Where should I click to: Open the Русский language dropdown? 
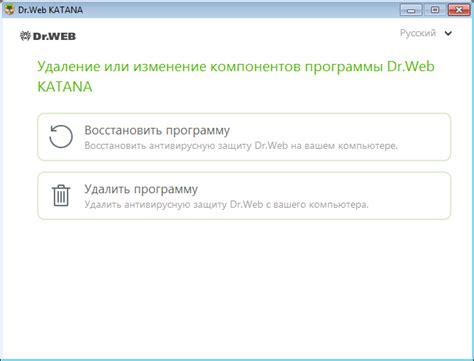pos(426,33)
